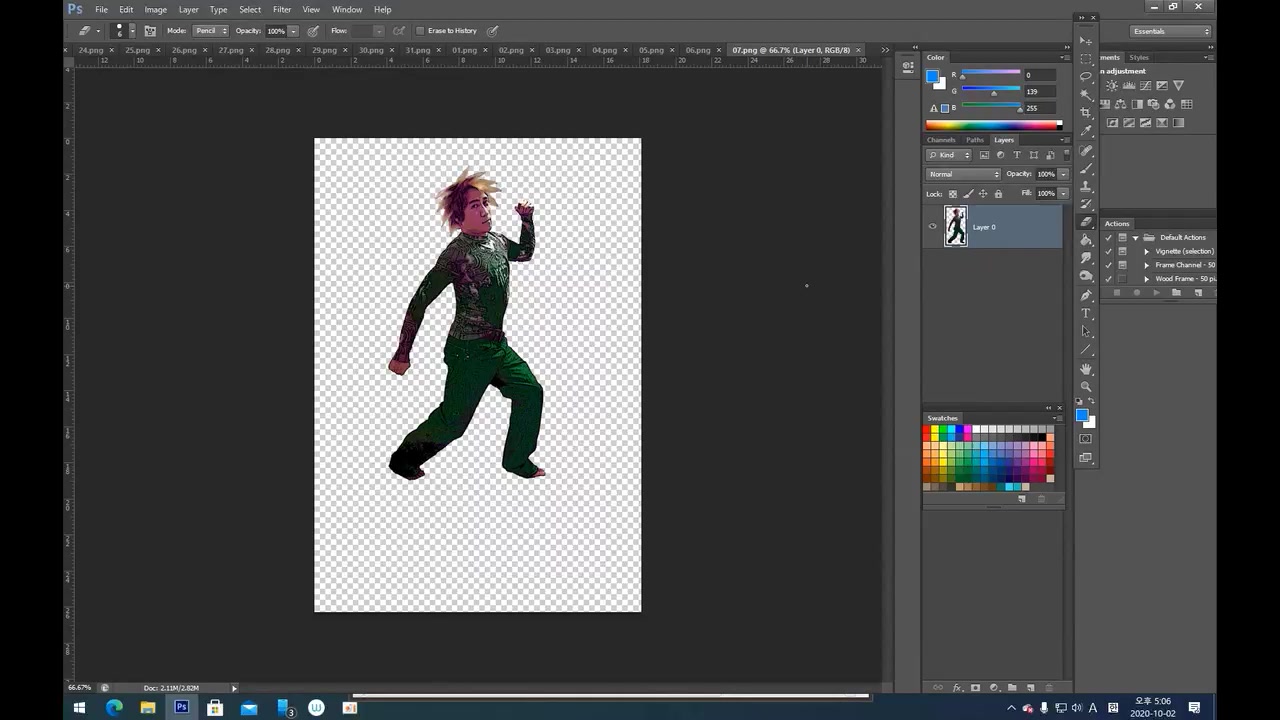Select the Crop tool
Viewport: 1280px width, 720px height.
point(1086,113)
